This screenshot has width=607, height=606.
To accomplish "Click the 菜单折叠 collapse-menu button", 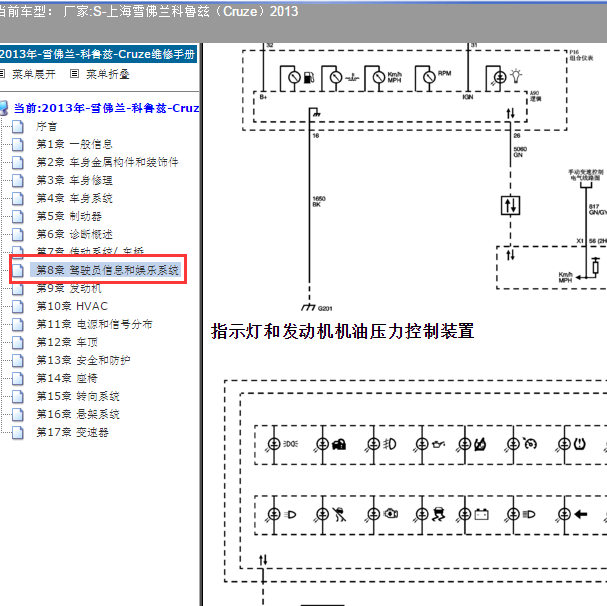I will click(108, 74).
